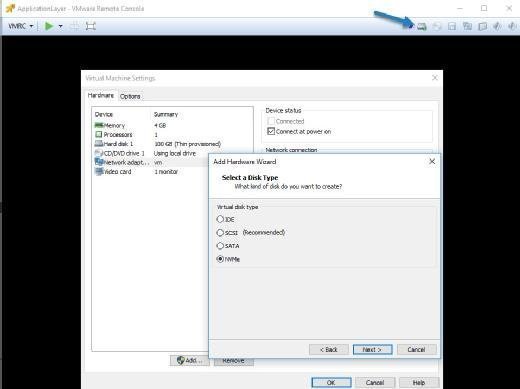Click the greyed Send Ctrl+Alt+Del toolbar icon

tap(74, 26)
